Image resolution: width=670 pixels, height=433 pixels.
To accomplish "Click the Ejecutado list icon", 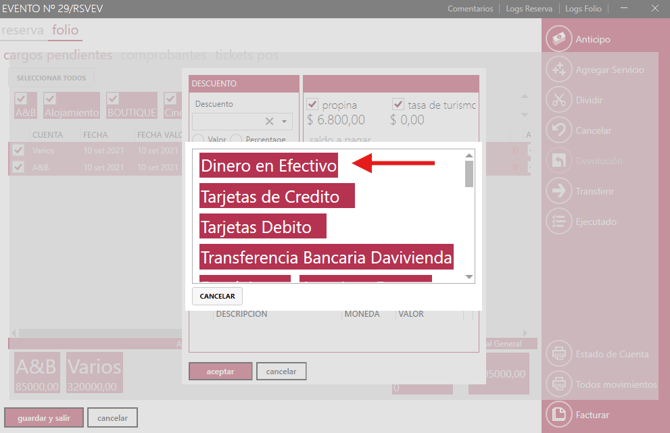I will [558, 221].
